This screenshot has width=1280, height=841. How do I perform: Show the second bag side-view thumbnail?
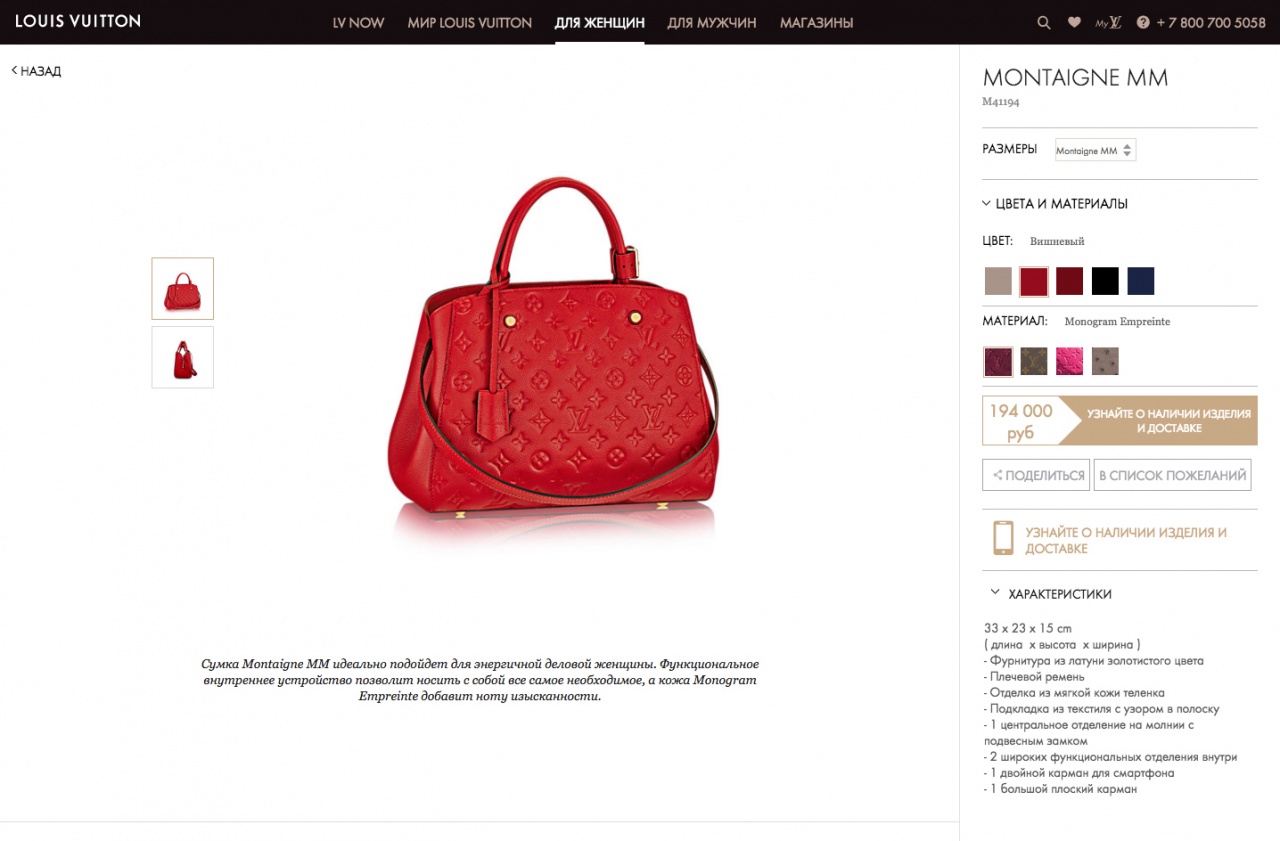(x=183, y=357)
